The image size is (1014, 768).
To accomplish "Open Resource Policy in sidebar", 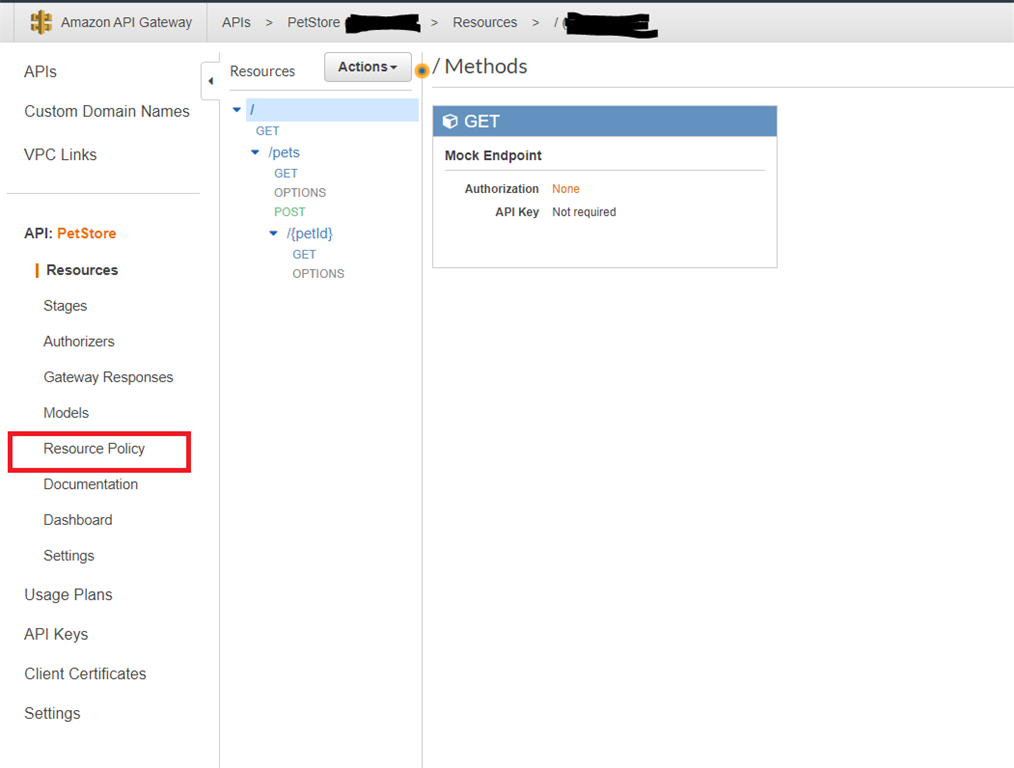I will (94, 449).
